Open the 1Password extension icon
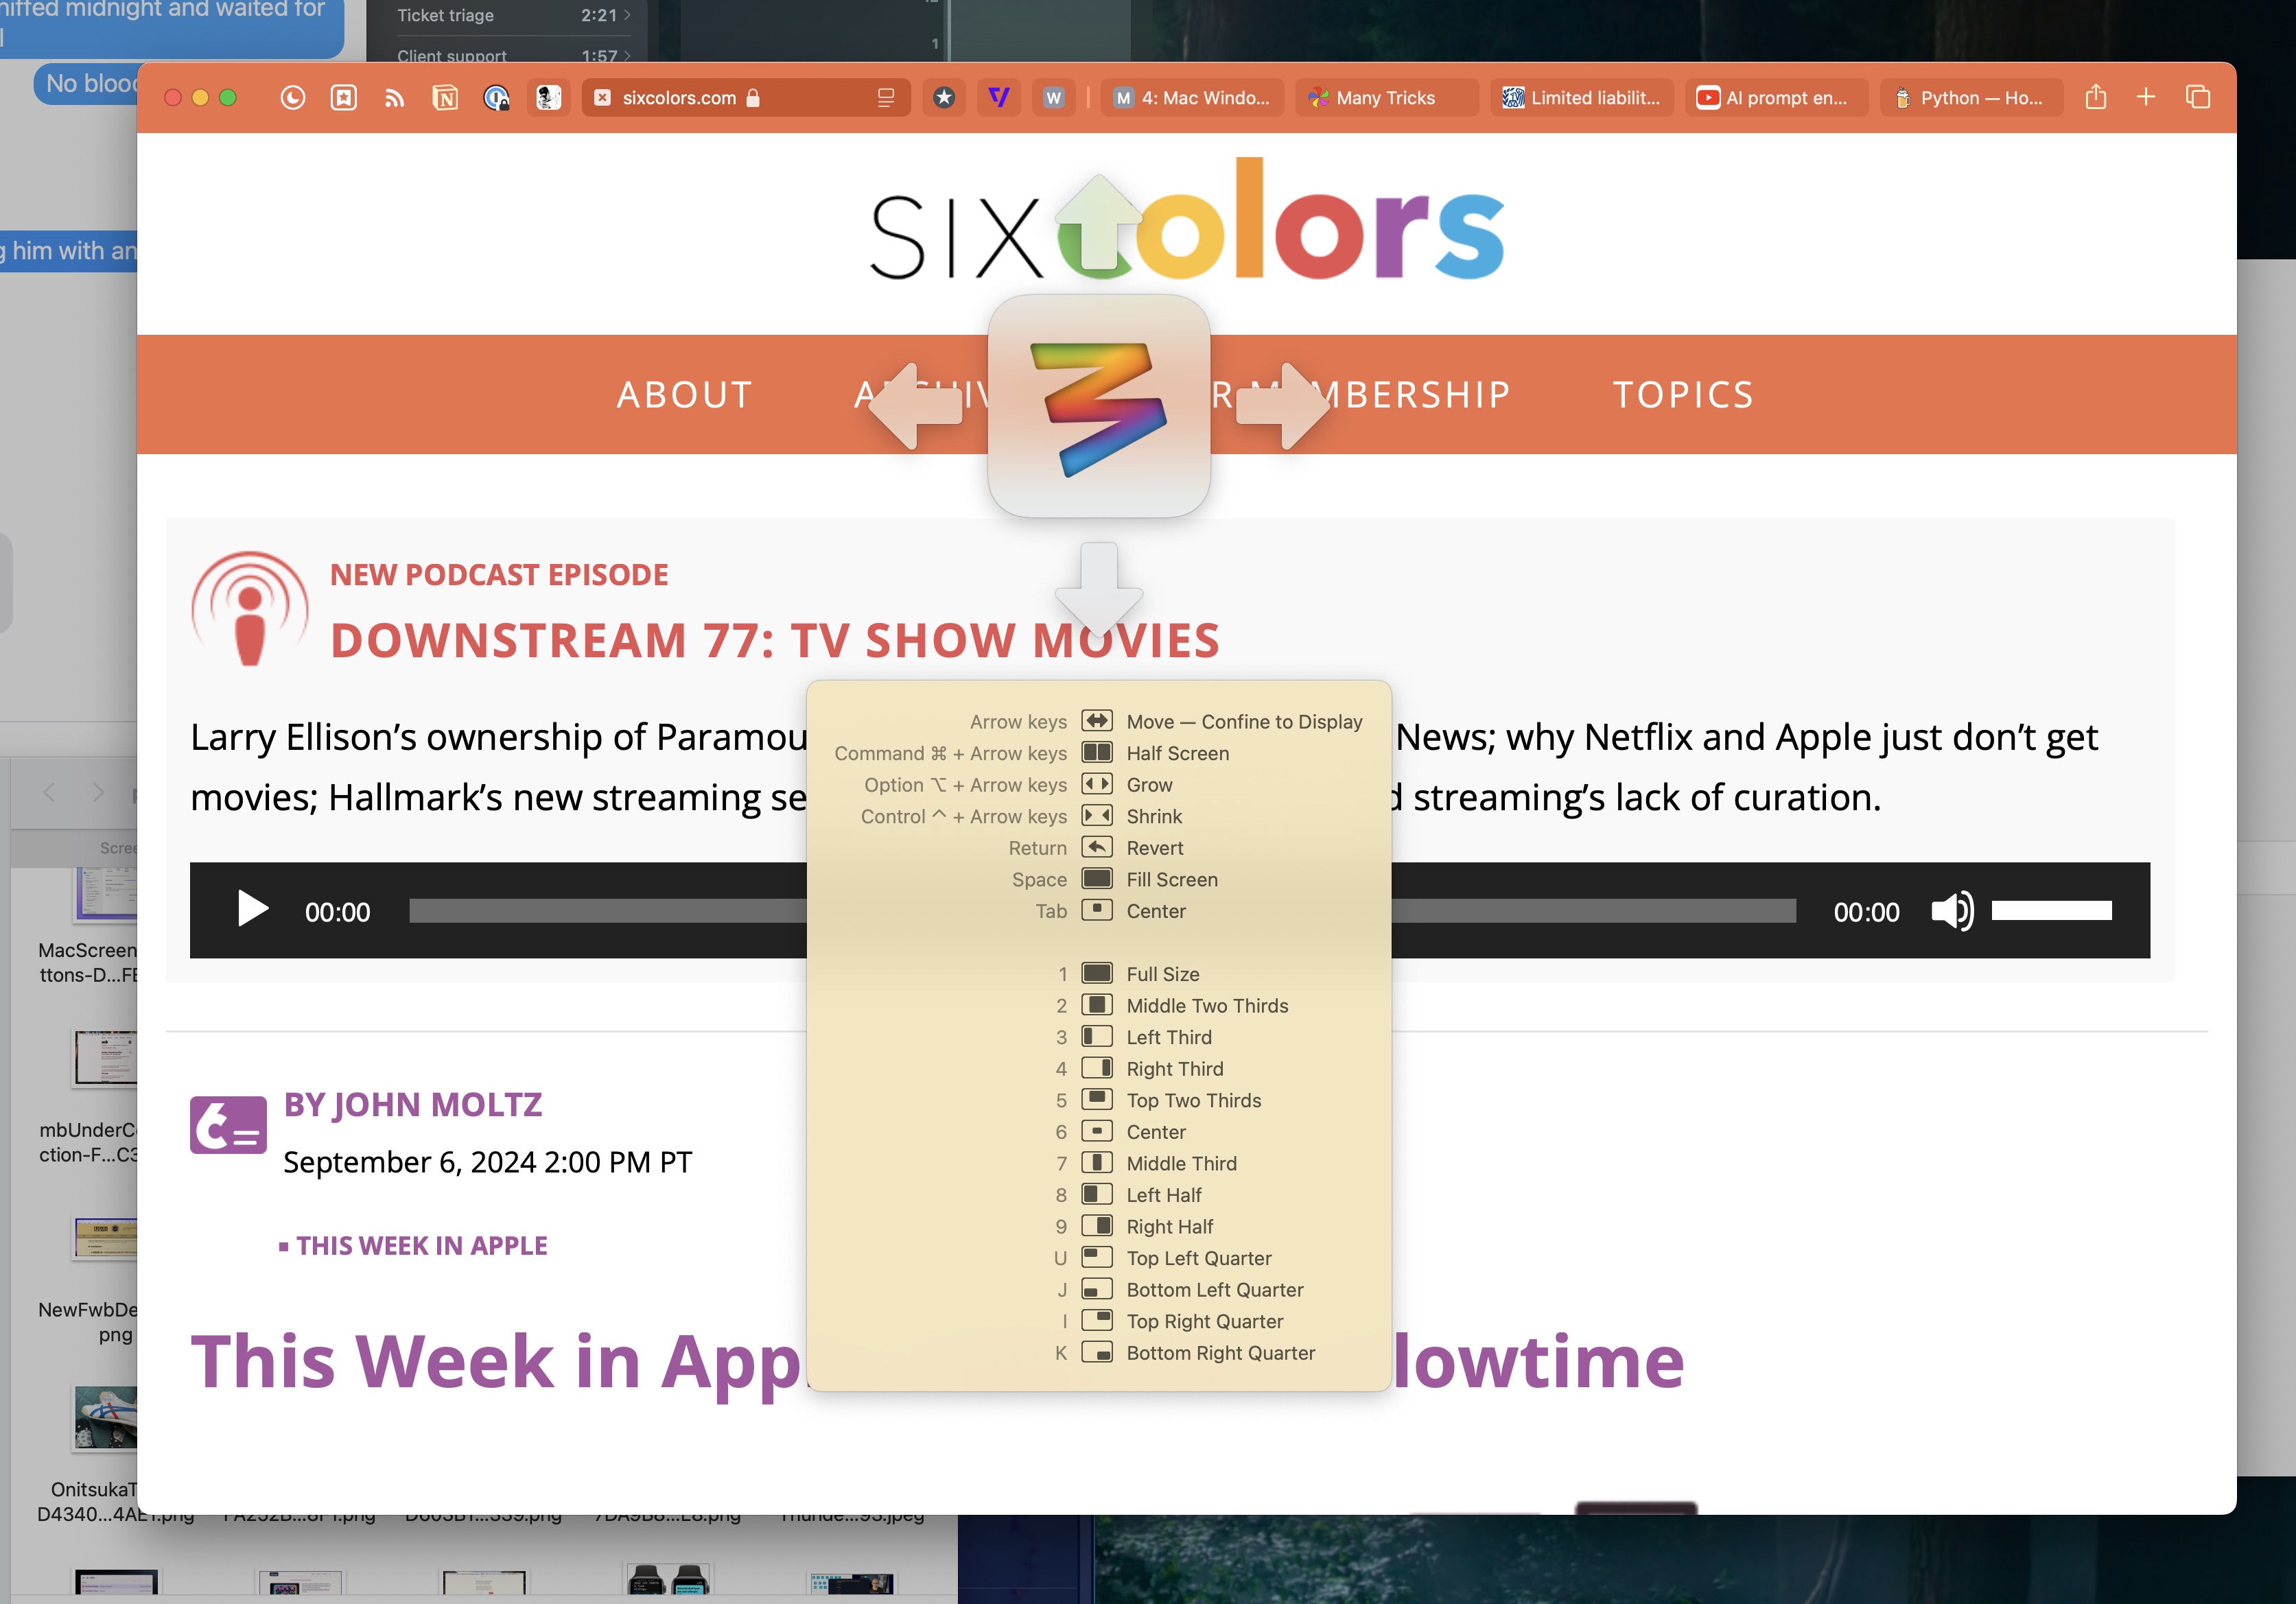This screenshot has height=1604, width=2296. [x=496, y=97]
